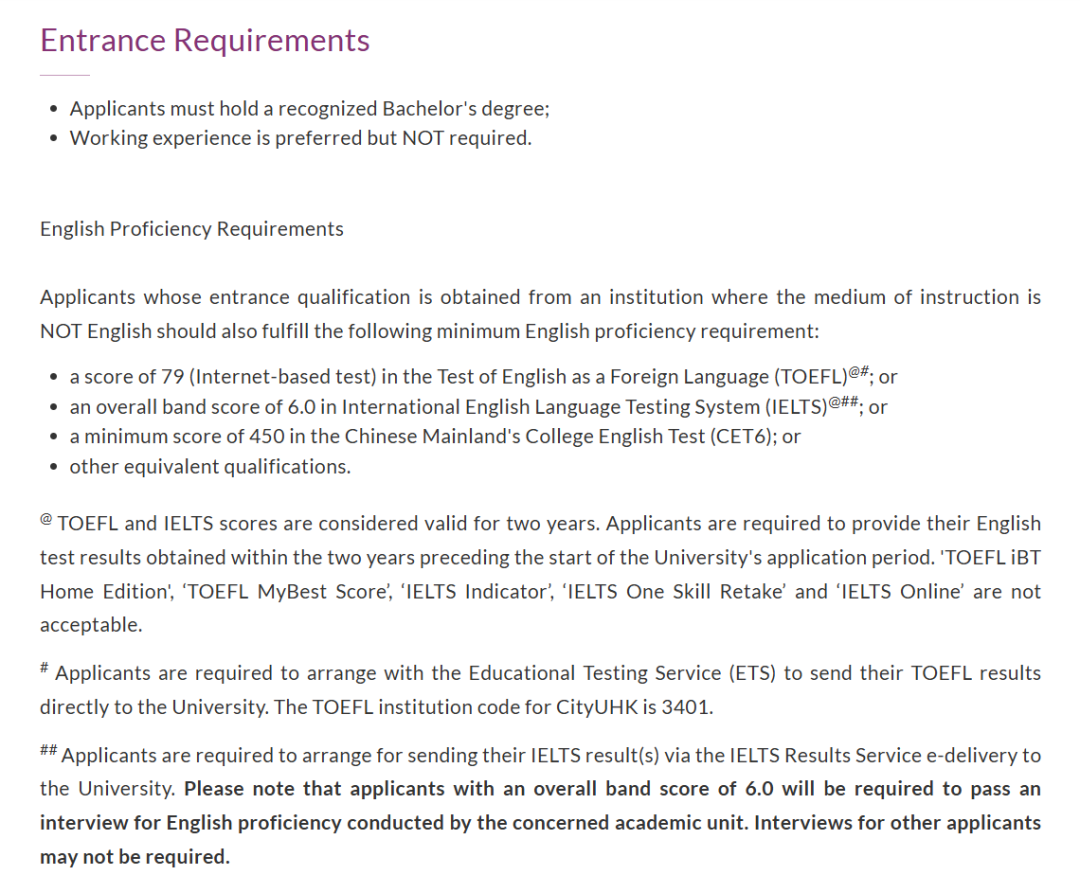Click the "Working experience is preferred" bullet
Viewport: 1080px width, 893px height.
click(300, 138)
